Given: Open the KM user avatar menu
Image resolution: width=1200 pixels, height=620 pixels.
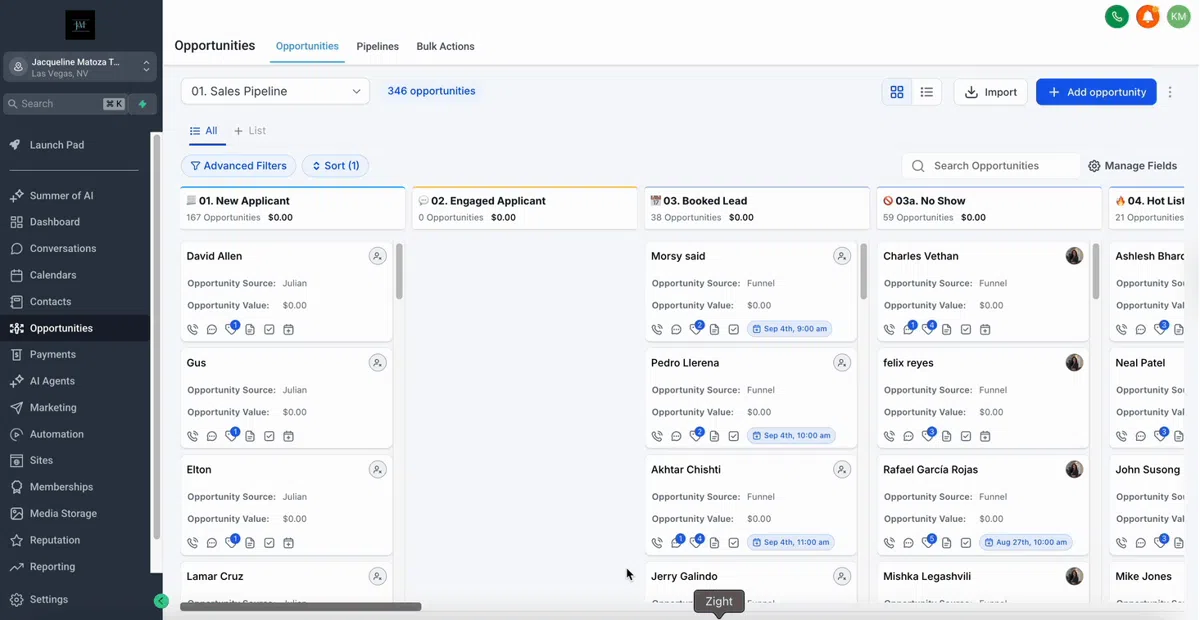Looking at the screenshot, I should 1179,16.
